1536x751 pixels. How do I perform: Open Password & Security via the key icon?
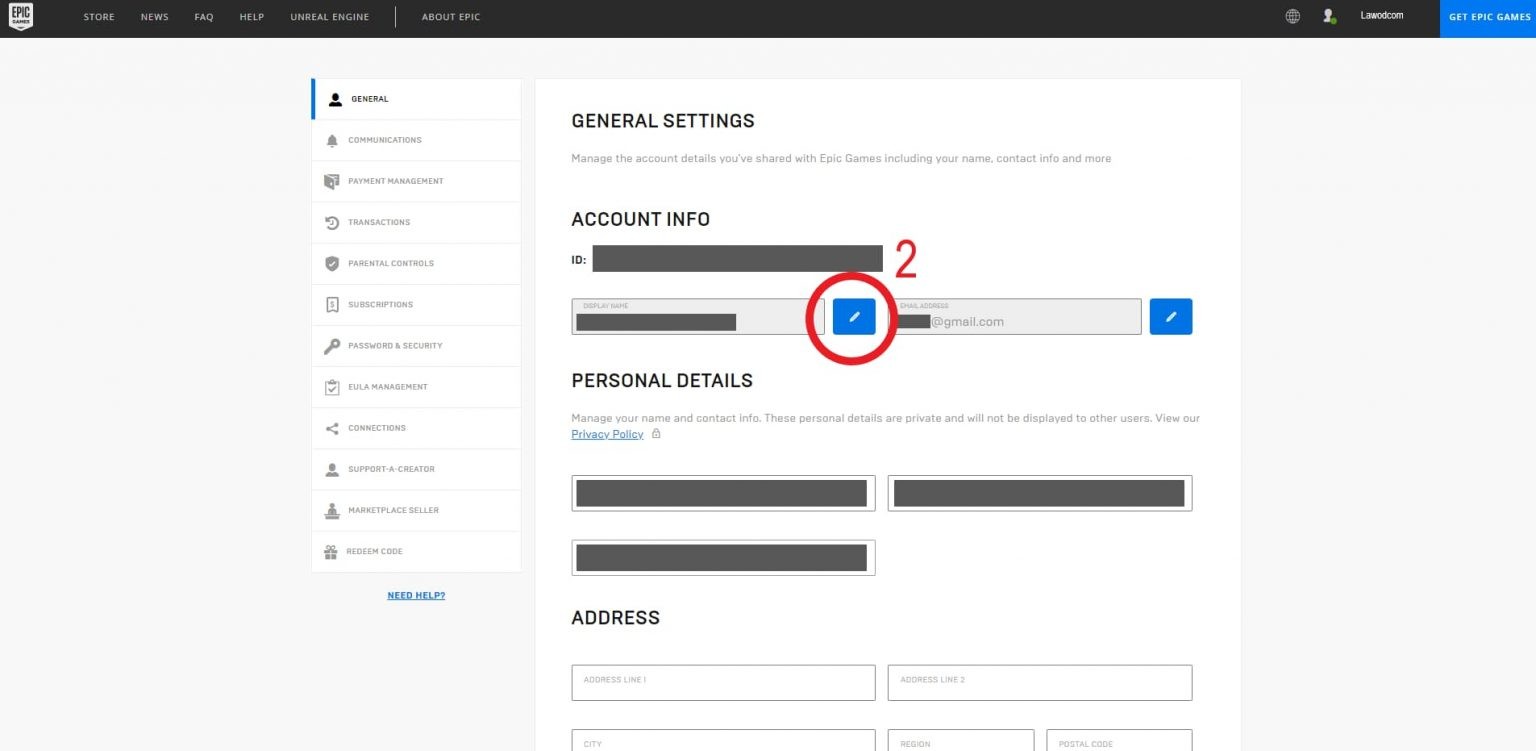[x=332, y=345]
